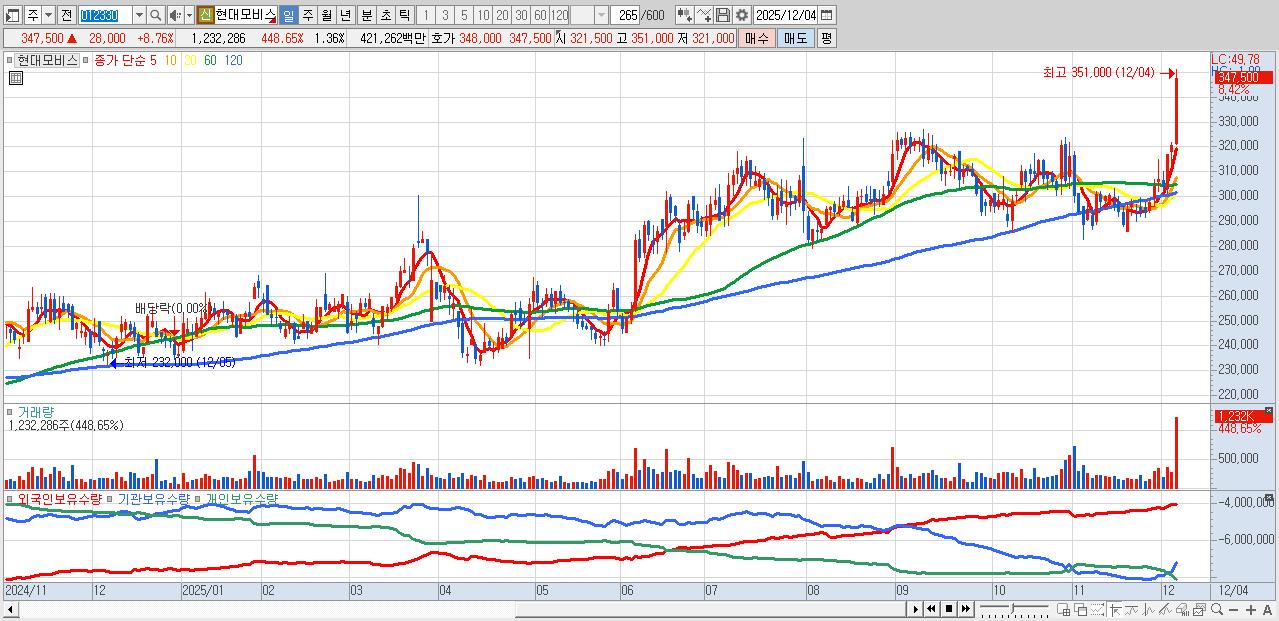Switch to minute chart 분 tab

[366, 15]
